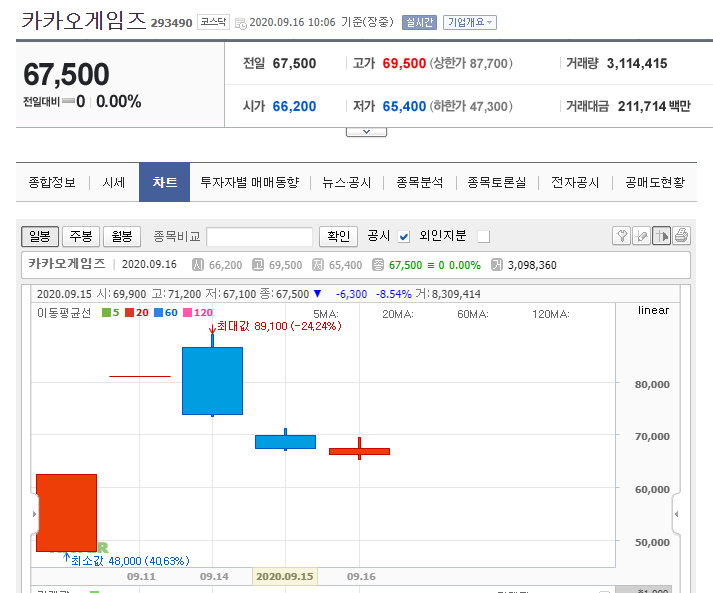
Task: Open the 전자공시 tab
Action: [x=575, y=182]
